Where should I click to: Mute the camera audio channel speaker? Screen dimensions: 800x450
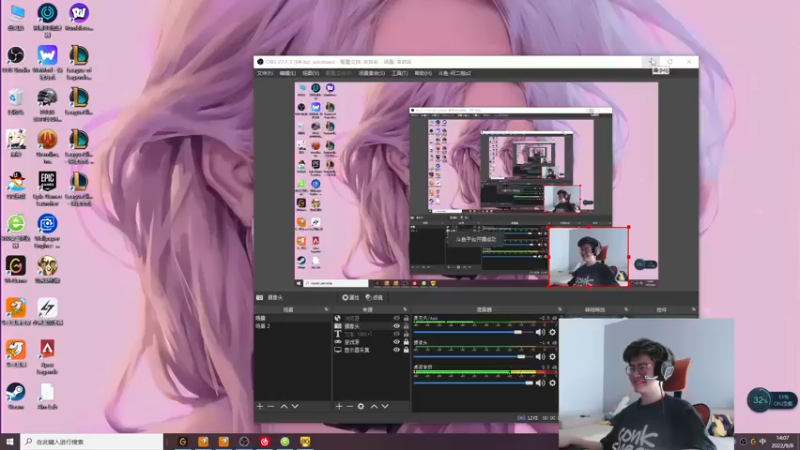[x=540, y=357]
